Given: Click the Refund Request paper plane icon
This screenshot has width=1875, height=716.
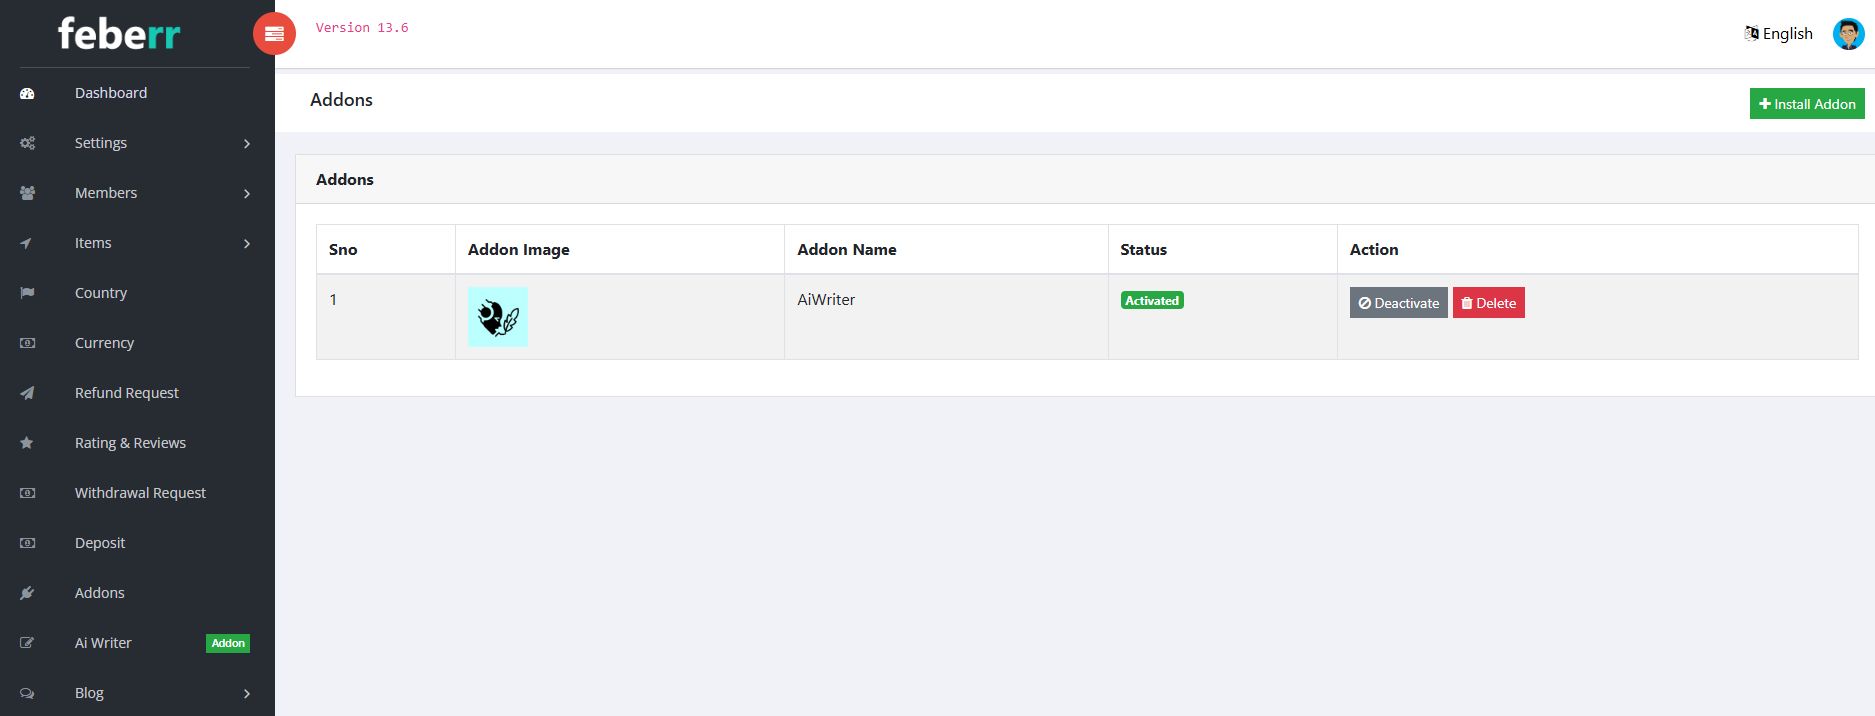Looking at the screenshot, I should [27, 393].
